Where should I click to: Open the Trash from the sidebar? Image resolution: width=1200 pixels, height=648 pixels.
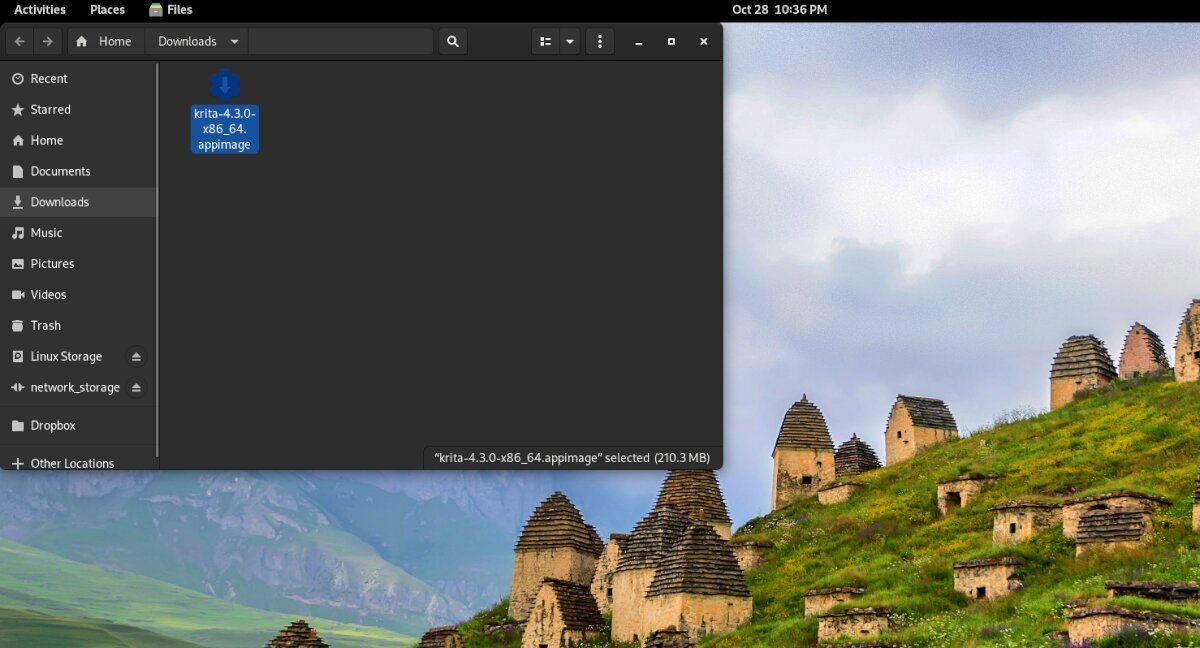coord(44,325)
